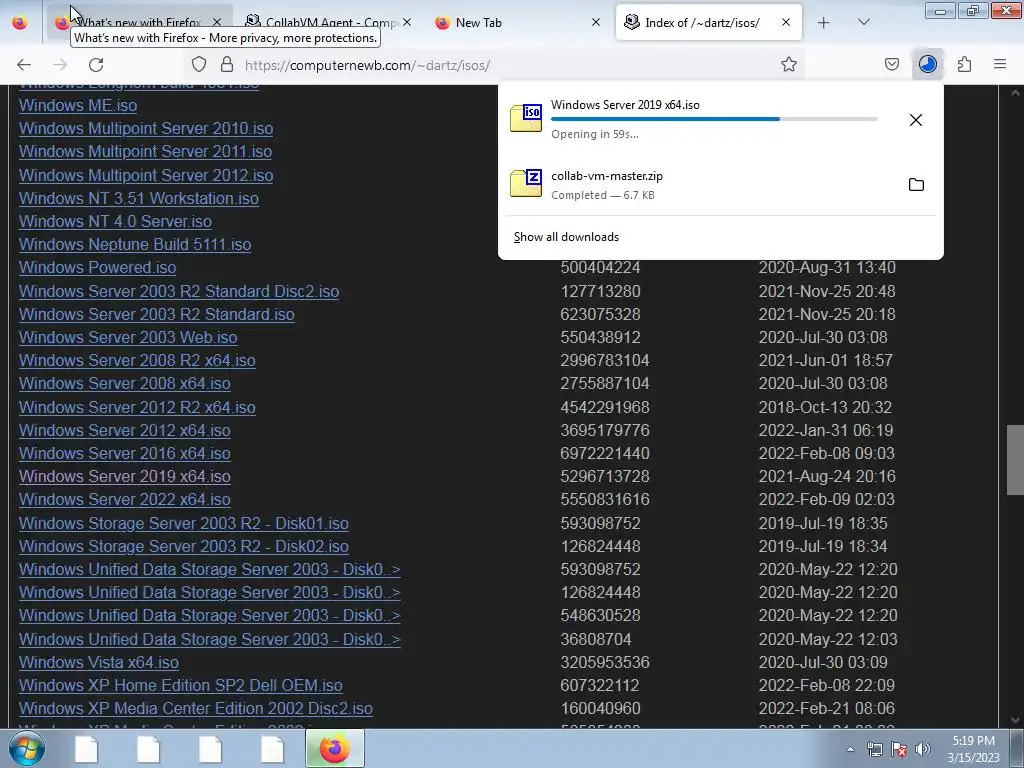Image resolution: width=1024 pixels, height=768 pixels.
Task: Open Windows NT 4.0 Server.iso link
Action: pyautogui.click(x=115, y=221)
